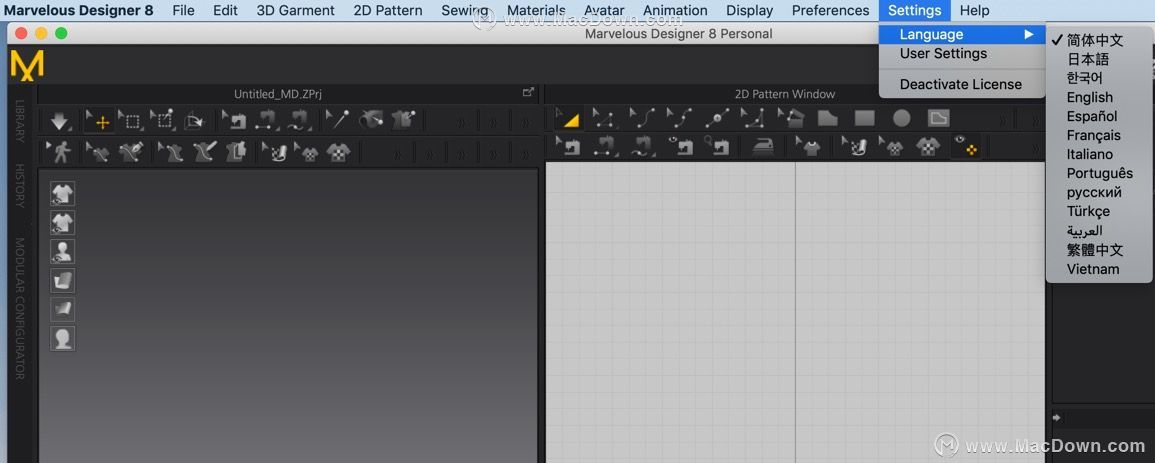
Task: Open the Materials menu
Action: pos(536,10)
